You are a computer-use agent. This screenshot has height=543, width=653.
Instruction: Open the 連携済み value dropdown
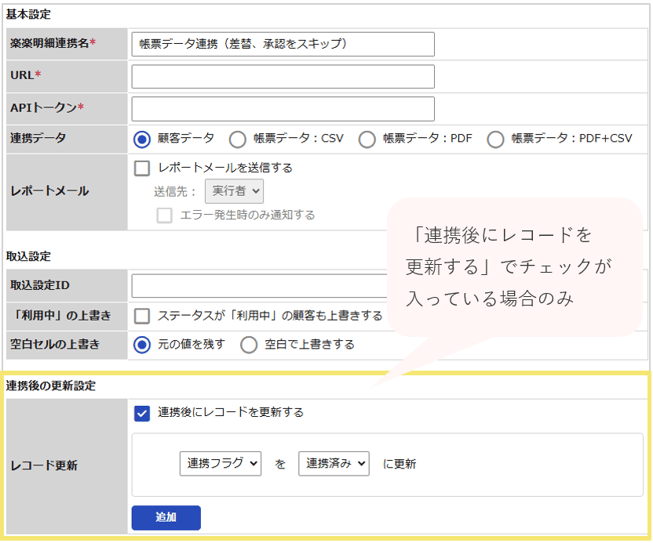[x=334, y=463]
